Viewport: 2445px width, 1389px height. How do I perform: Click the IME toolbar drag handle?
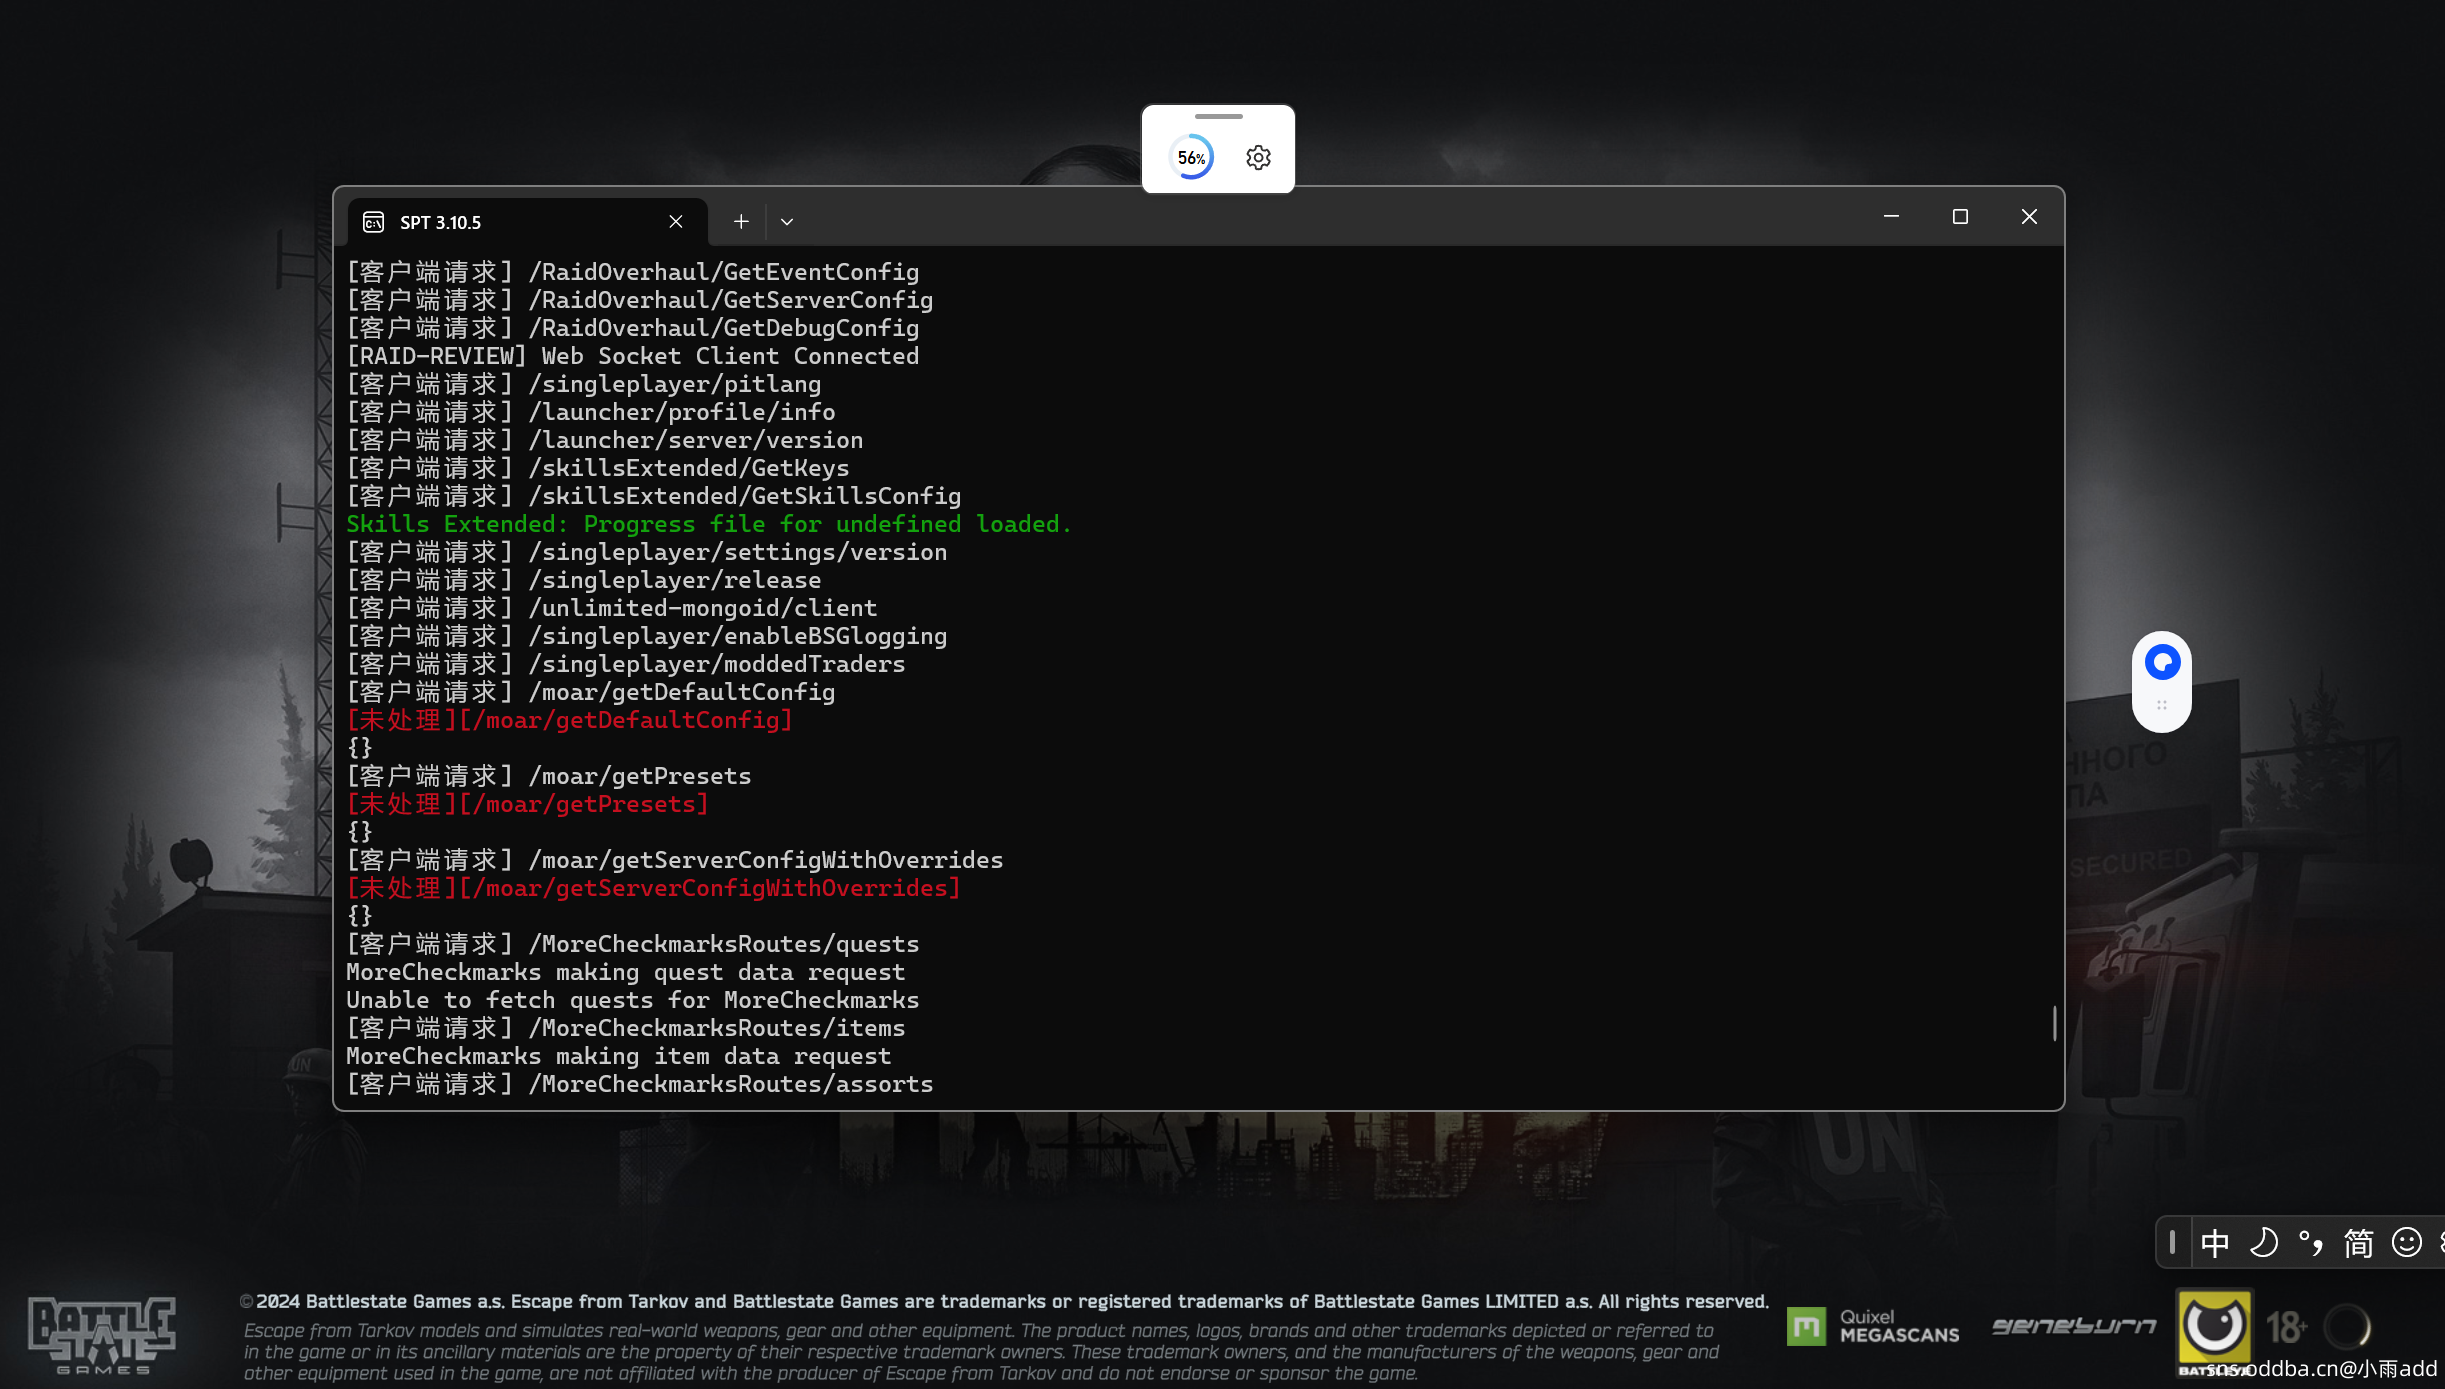coord(2172,1243)
